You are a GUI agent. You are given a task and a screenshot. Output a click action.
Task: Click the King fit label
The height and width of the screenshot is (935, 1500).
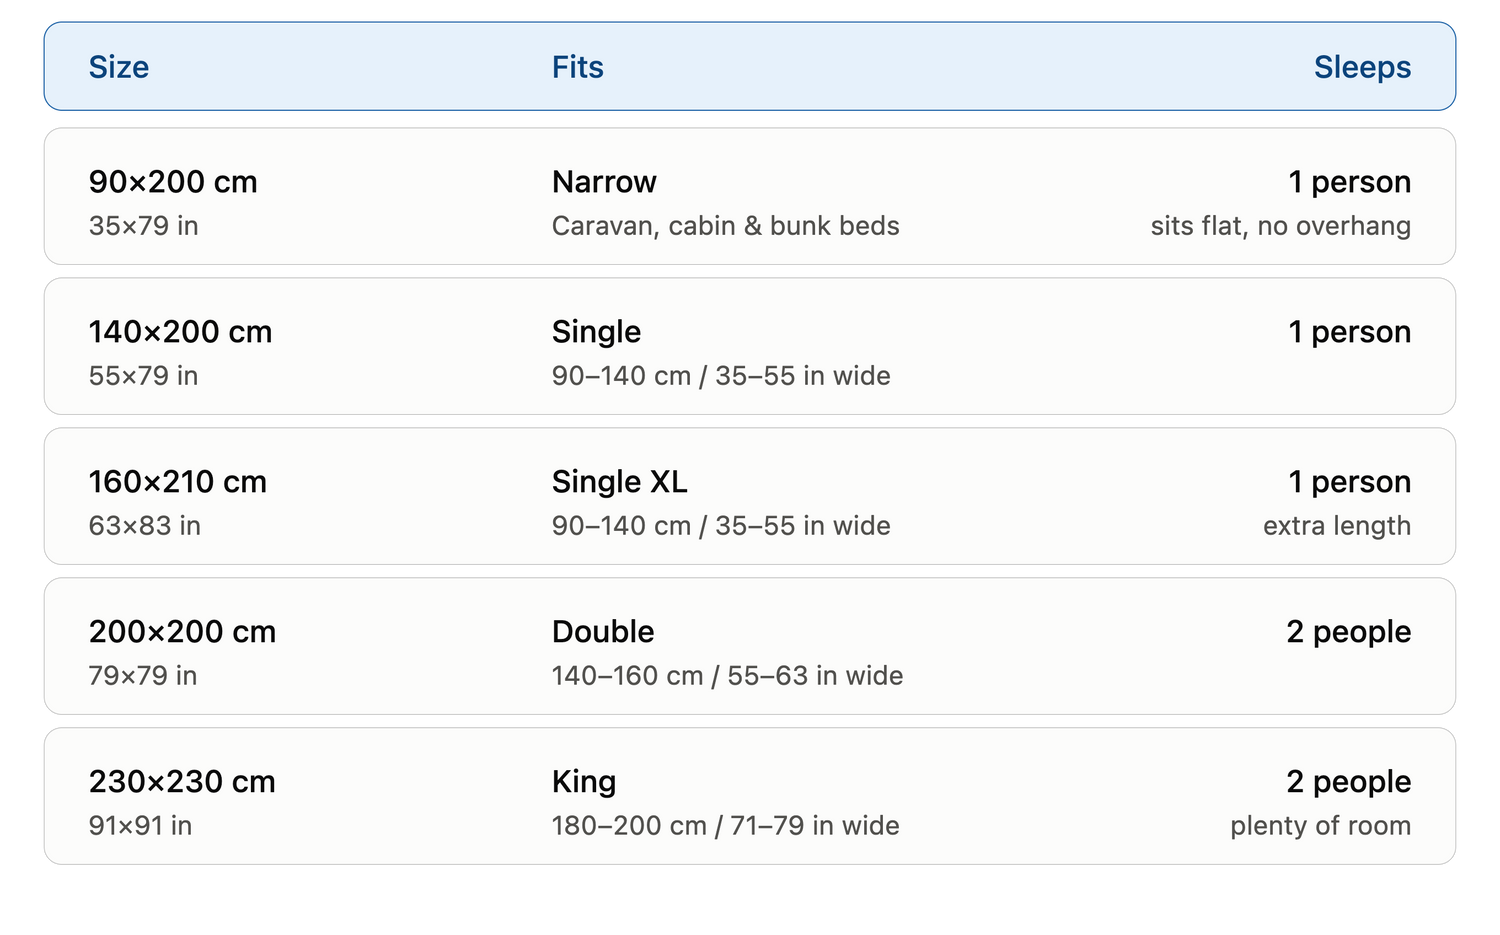coord(584,782)
